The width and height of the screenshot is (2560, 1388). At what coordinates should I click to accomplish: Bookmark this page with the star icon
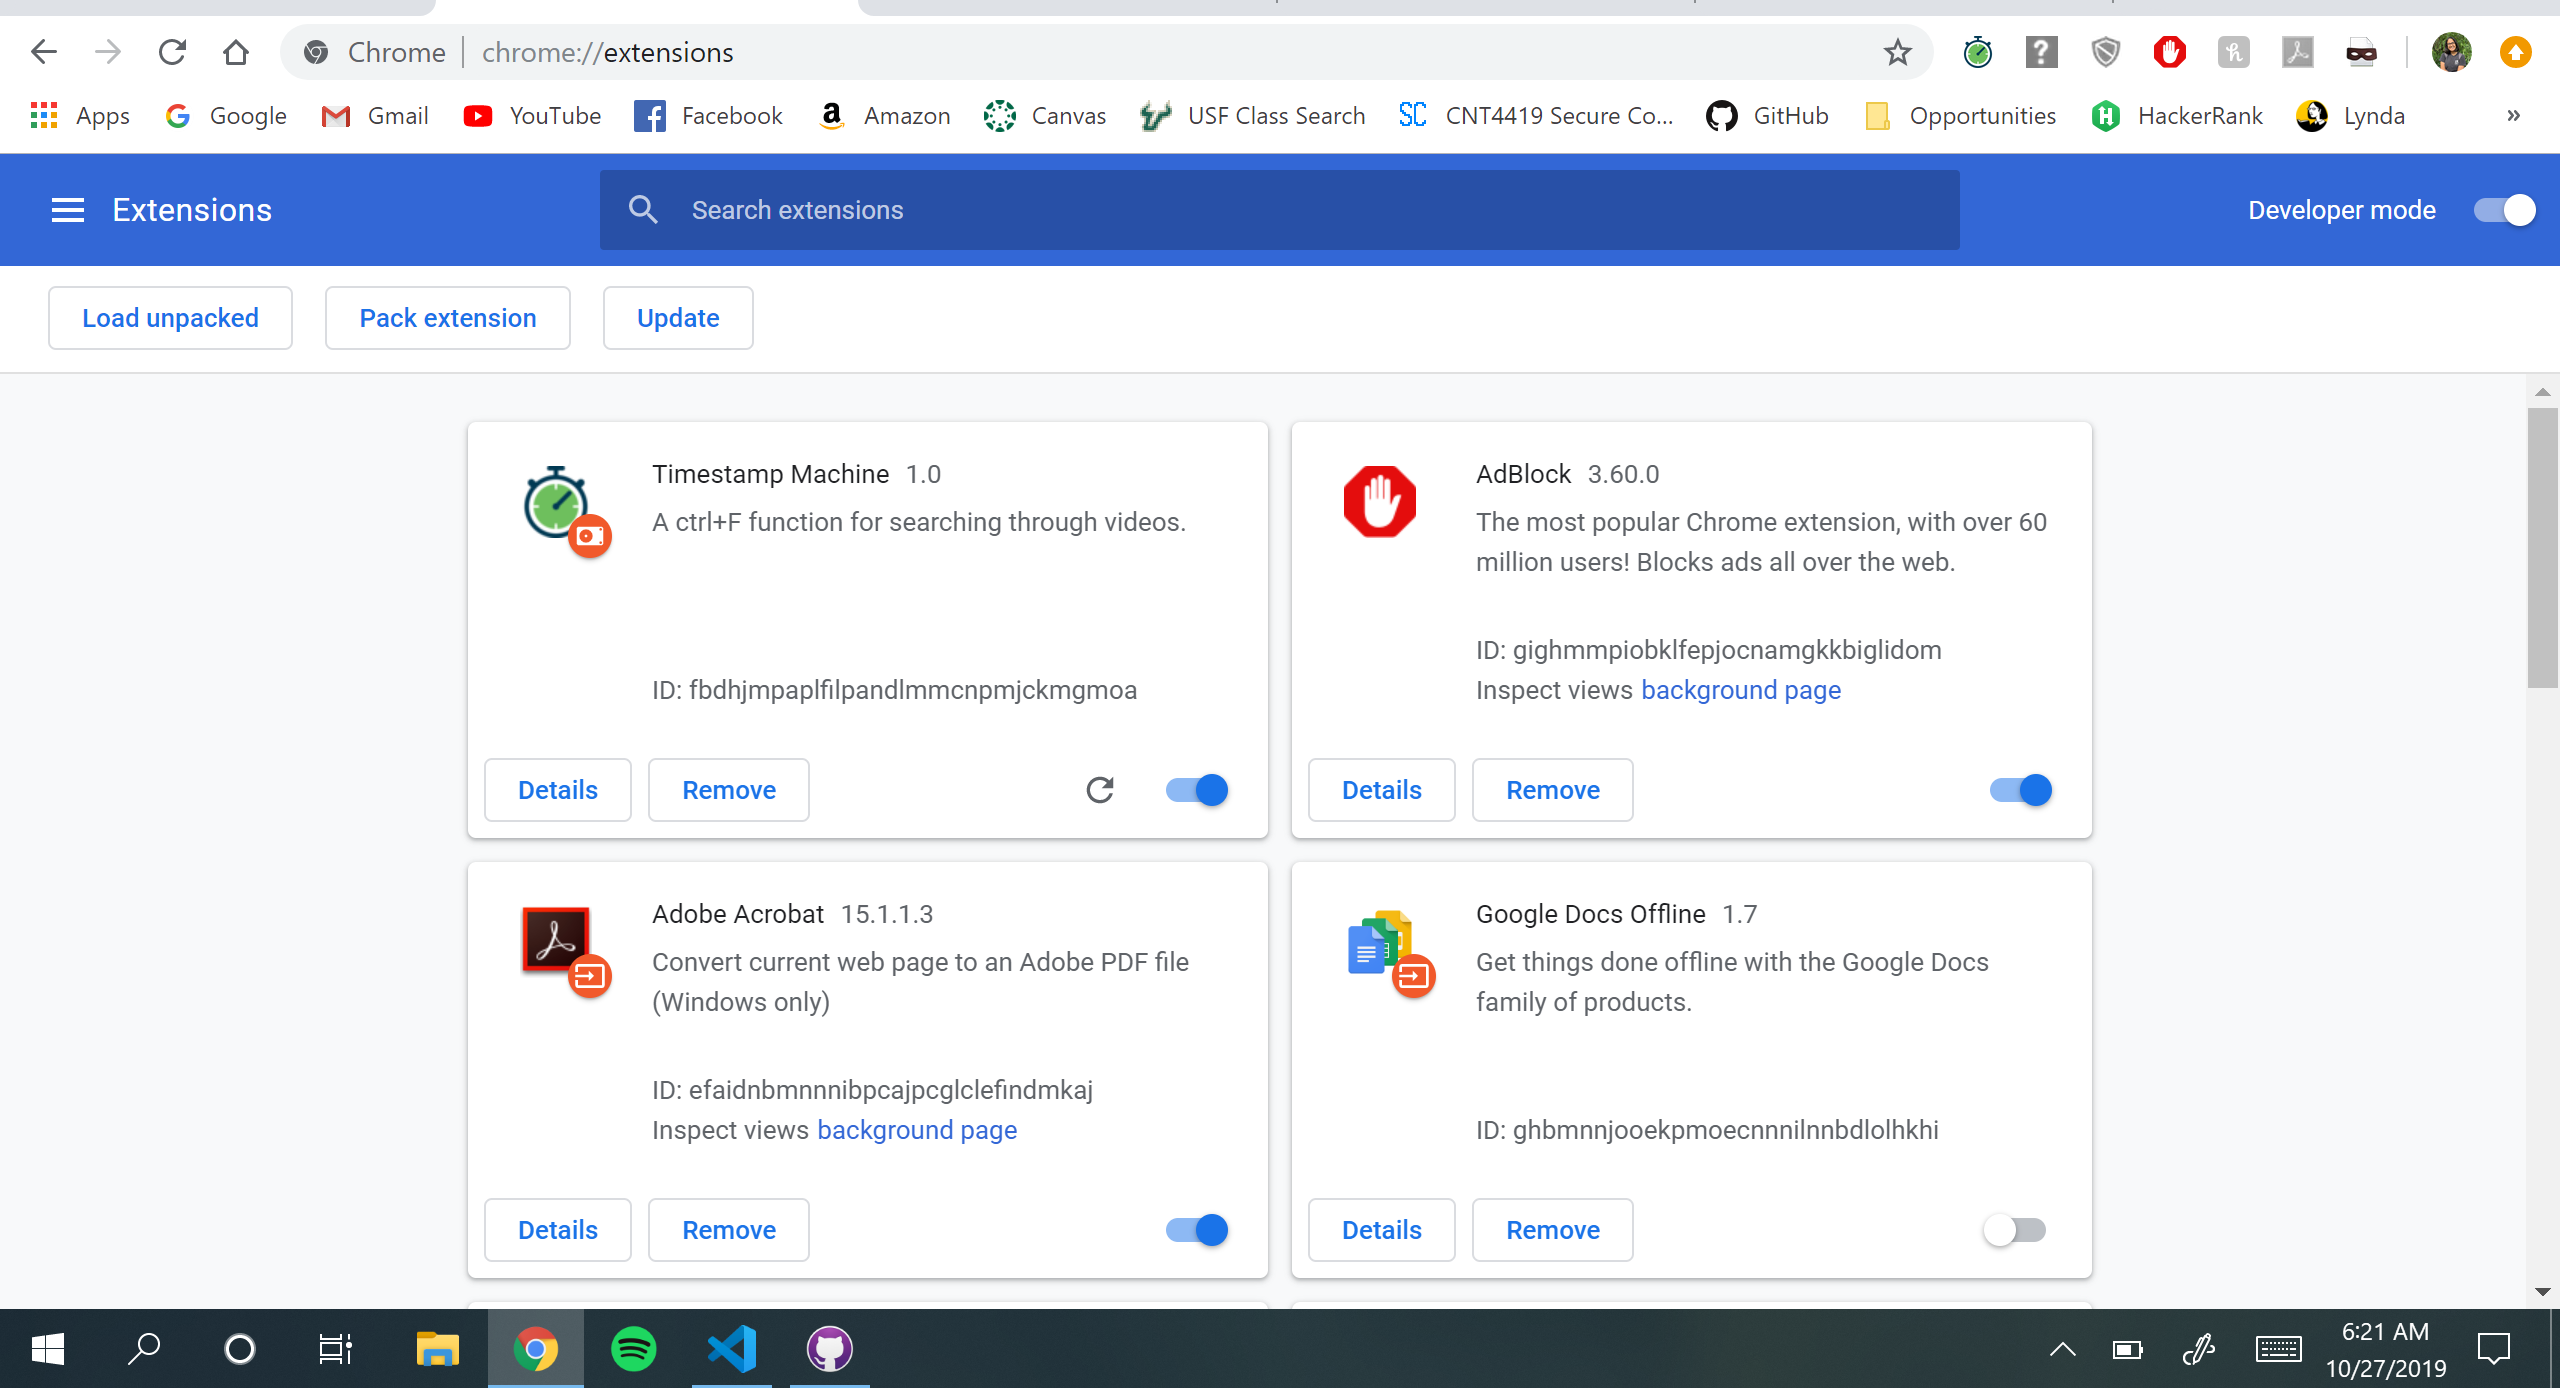[x=1897, y=52]
